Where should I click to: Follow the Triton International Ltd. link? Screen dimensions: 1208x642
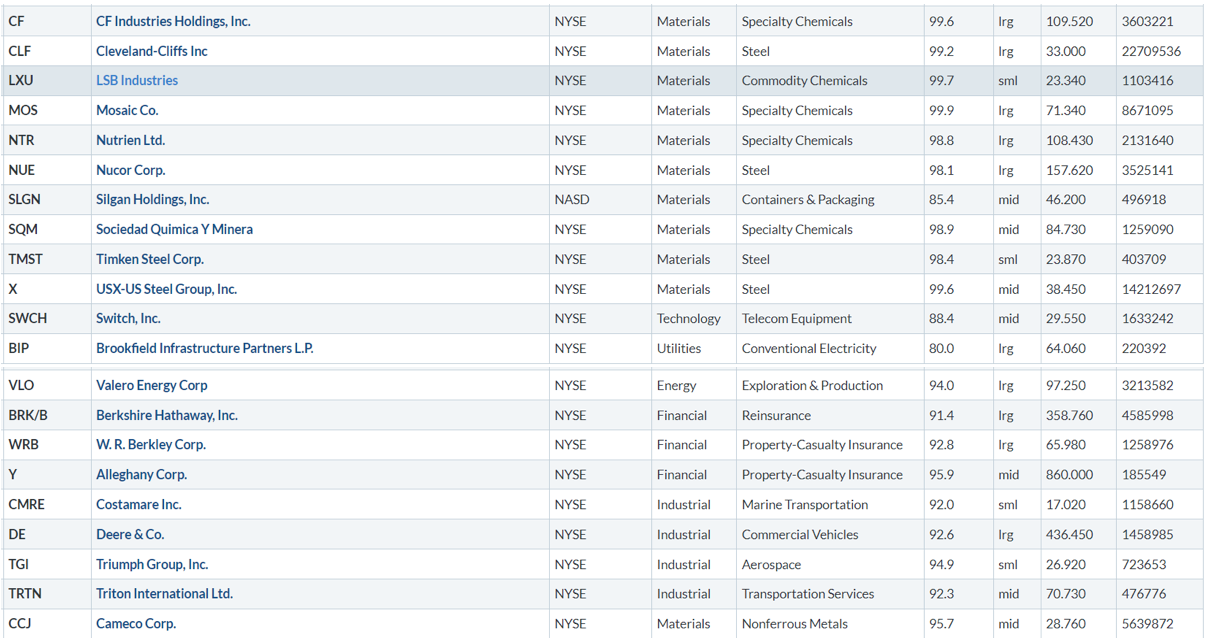click(x=164, y=594)
